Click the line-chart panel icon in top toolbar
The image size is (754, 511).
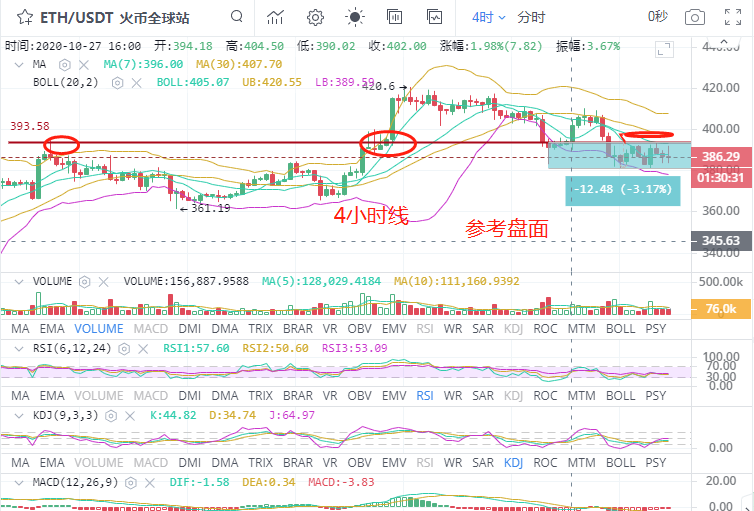pos(435,17)
